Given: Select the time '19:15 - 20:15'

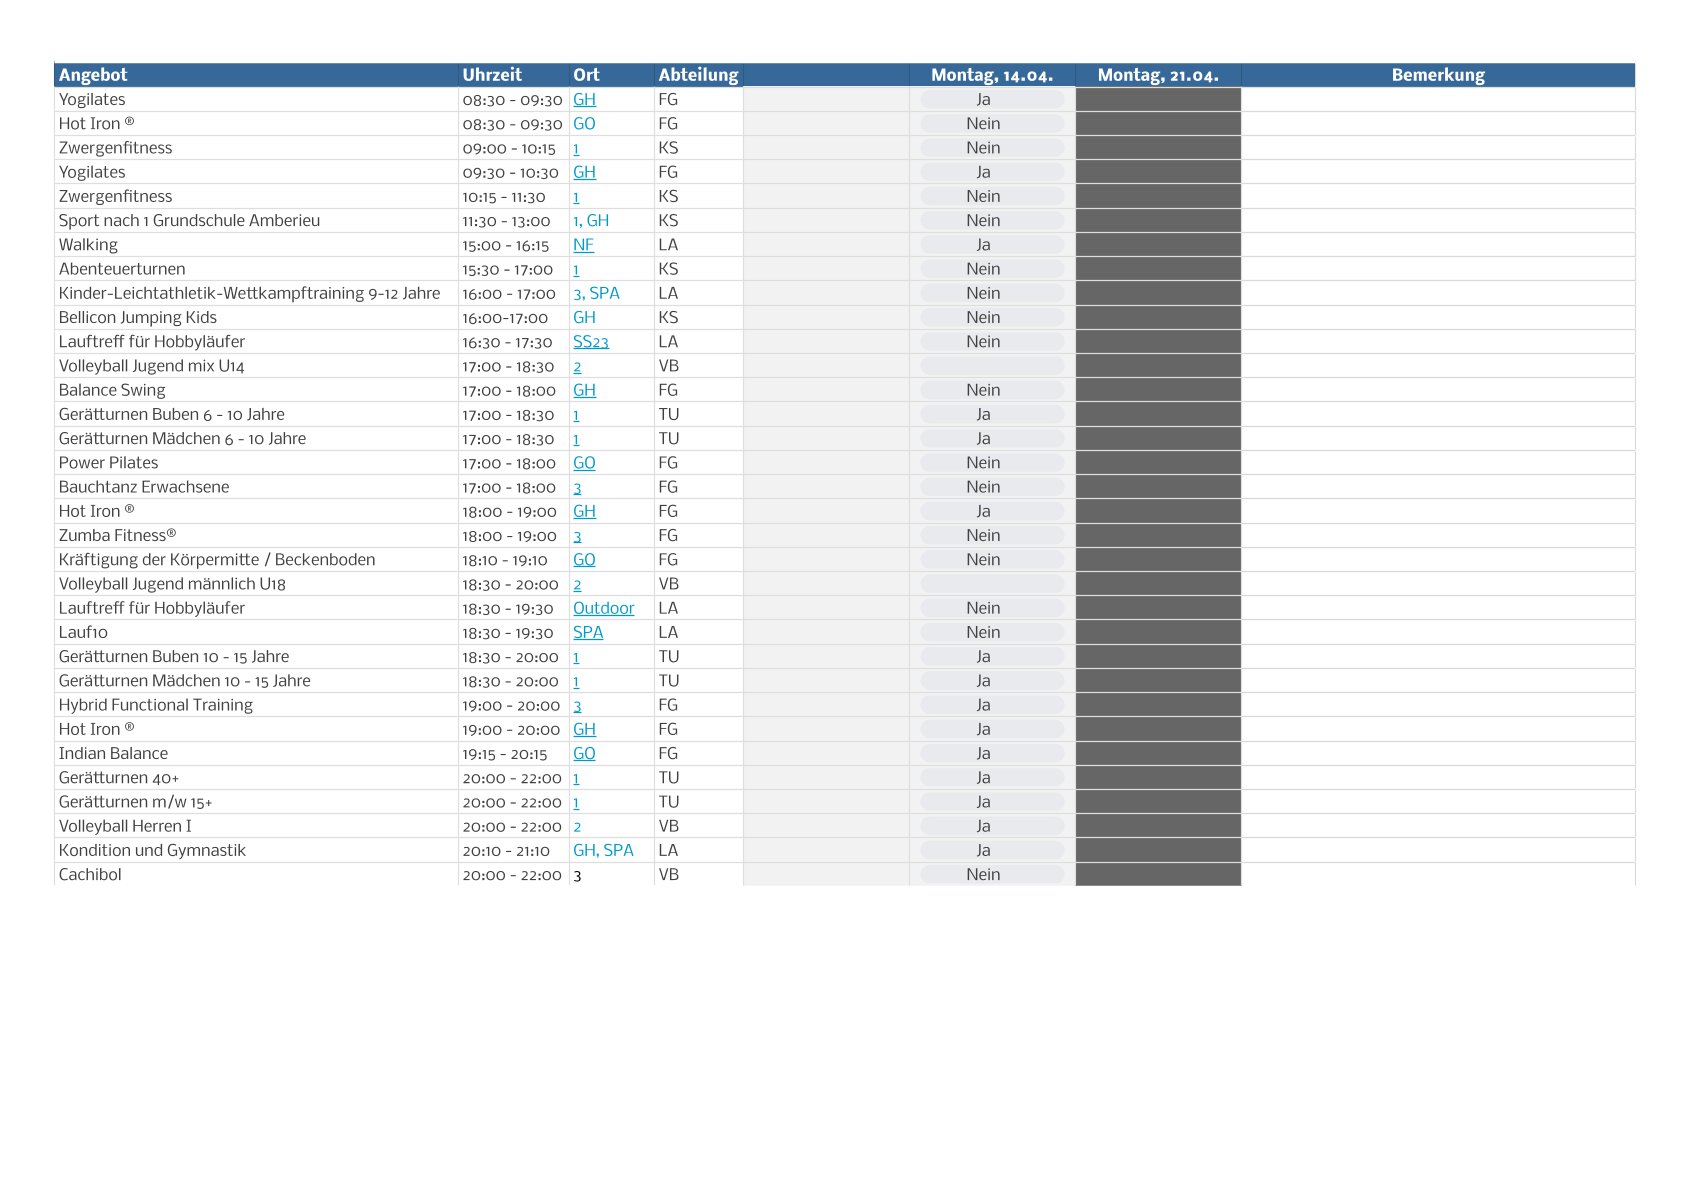Looking at the screenshot, I should tap(504, 754).
